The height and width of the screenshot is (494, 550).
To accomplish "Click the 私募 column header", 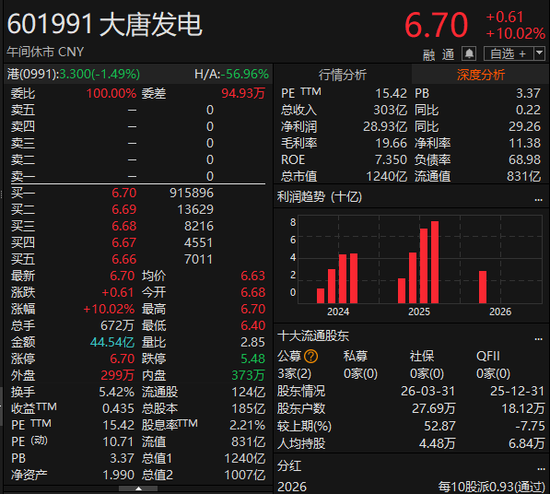I will pyautogui.click(x=355, y=356).
